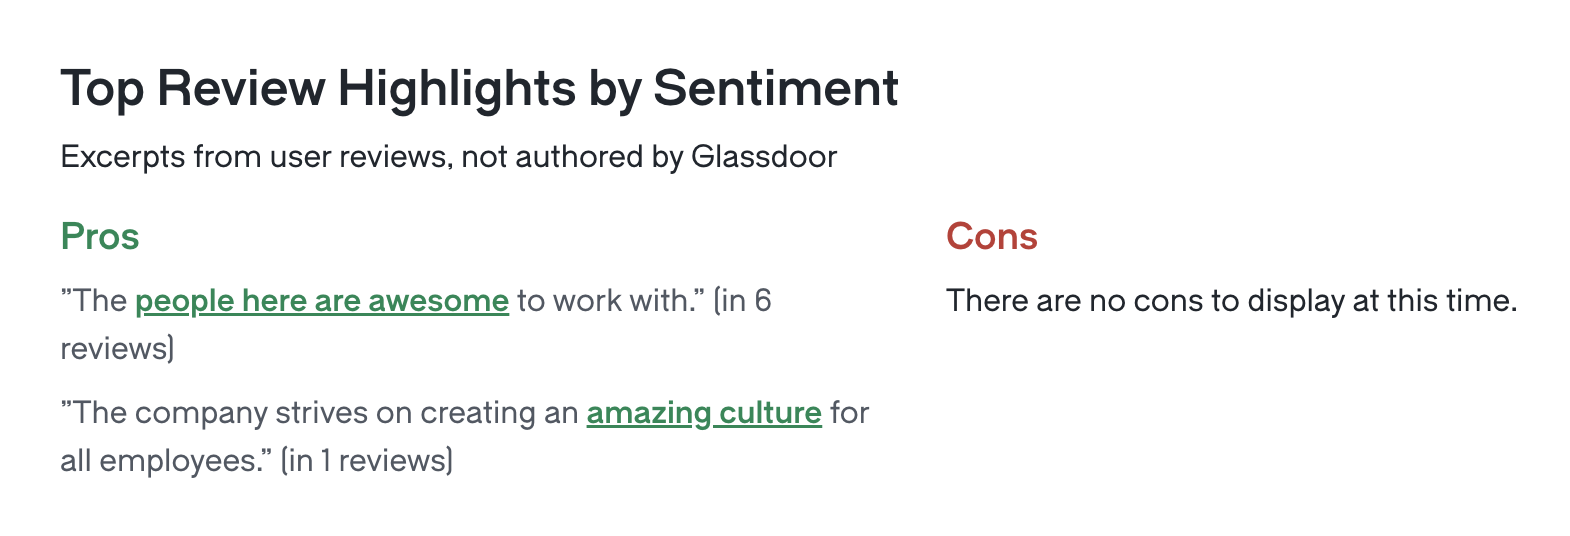
Task: Click the word "culture" in second pro link
Action: pos(771,413)
